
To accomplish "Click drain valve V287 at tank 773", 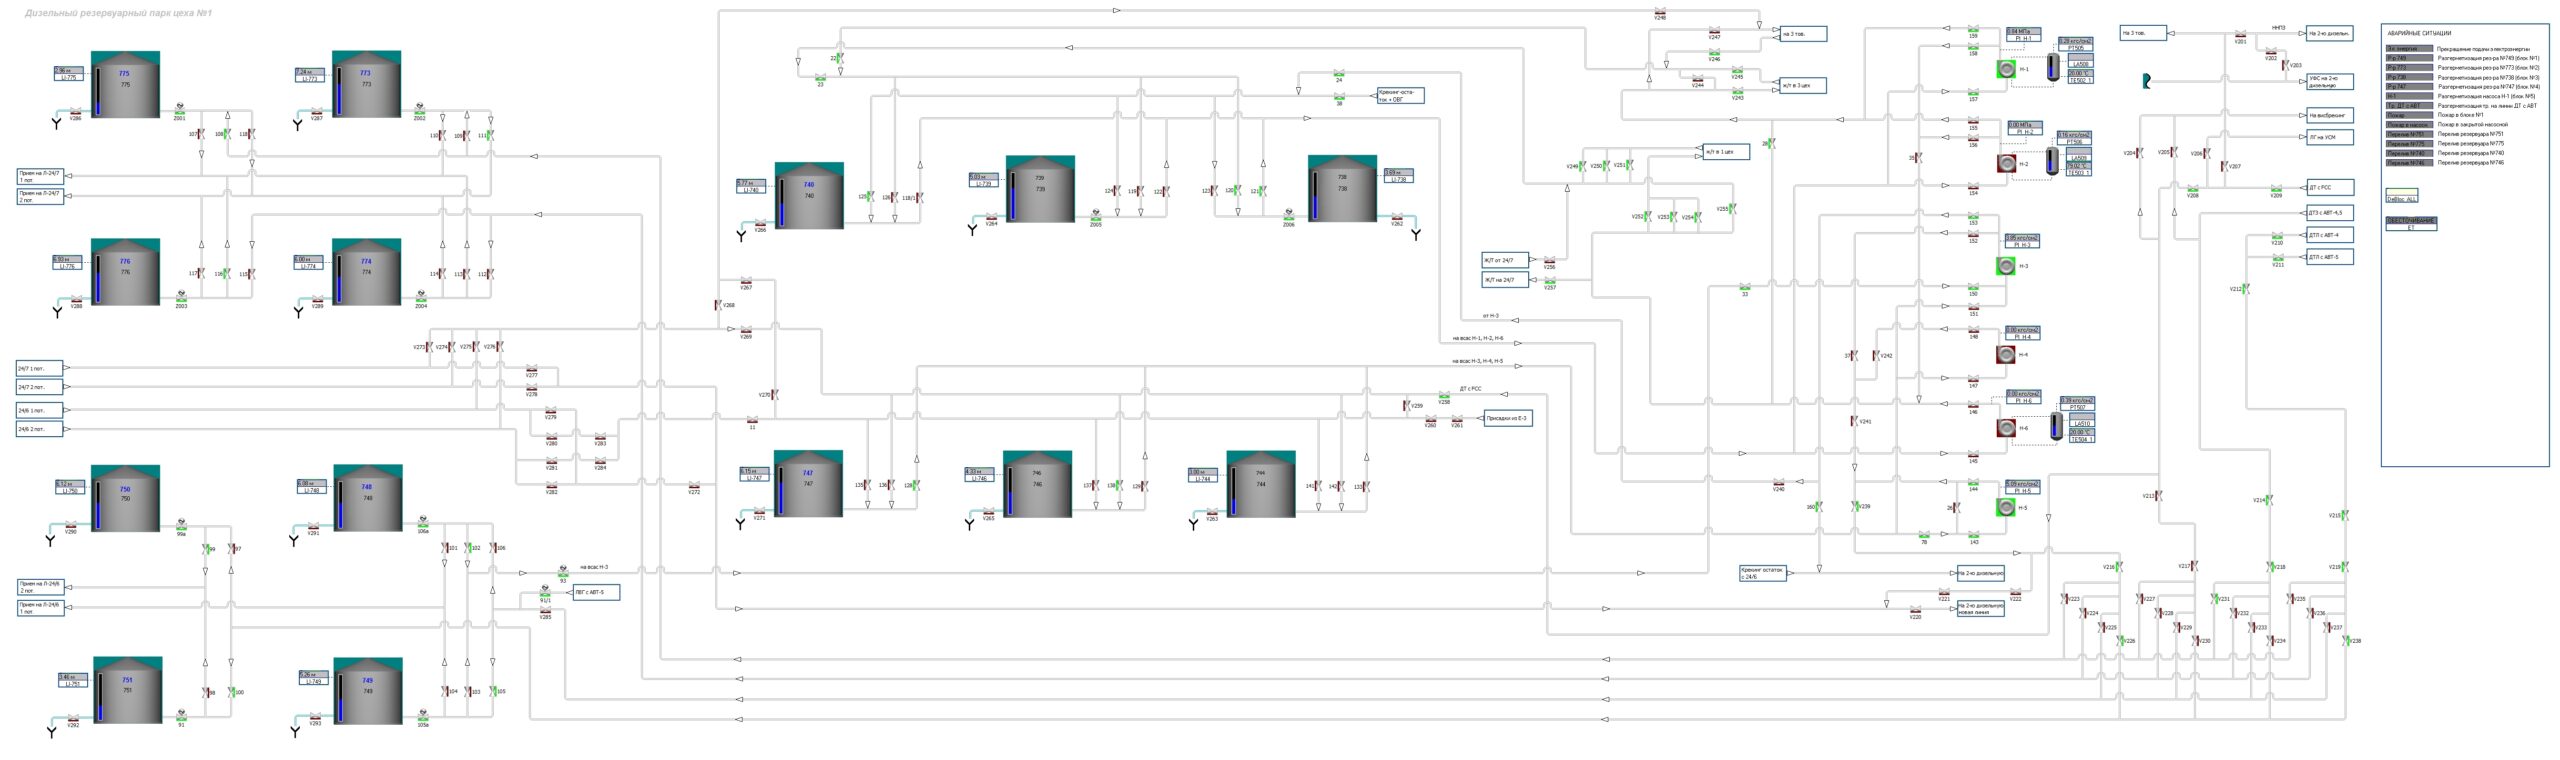I will (316, 113).
